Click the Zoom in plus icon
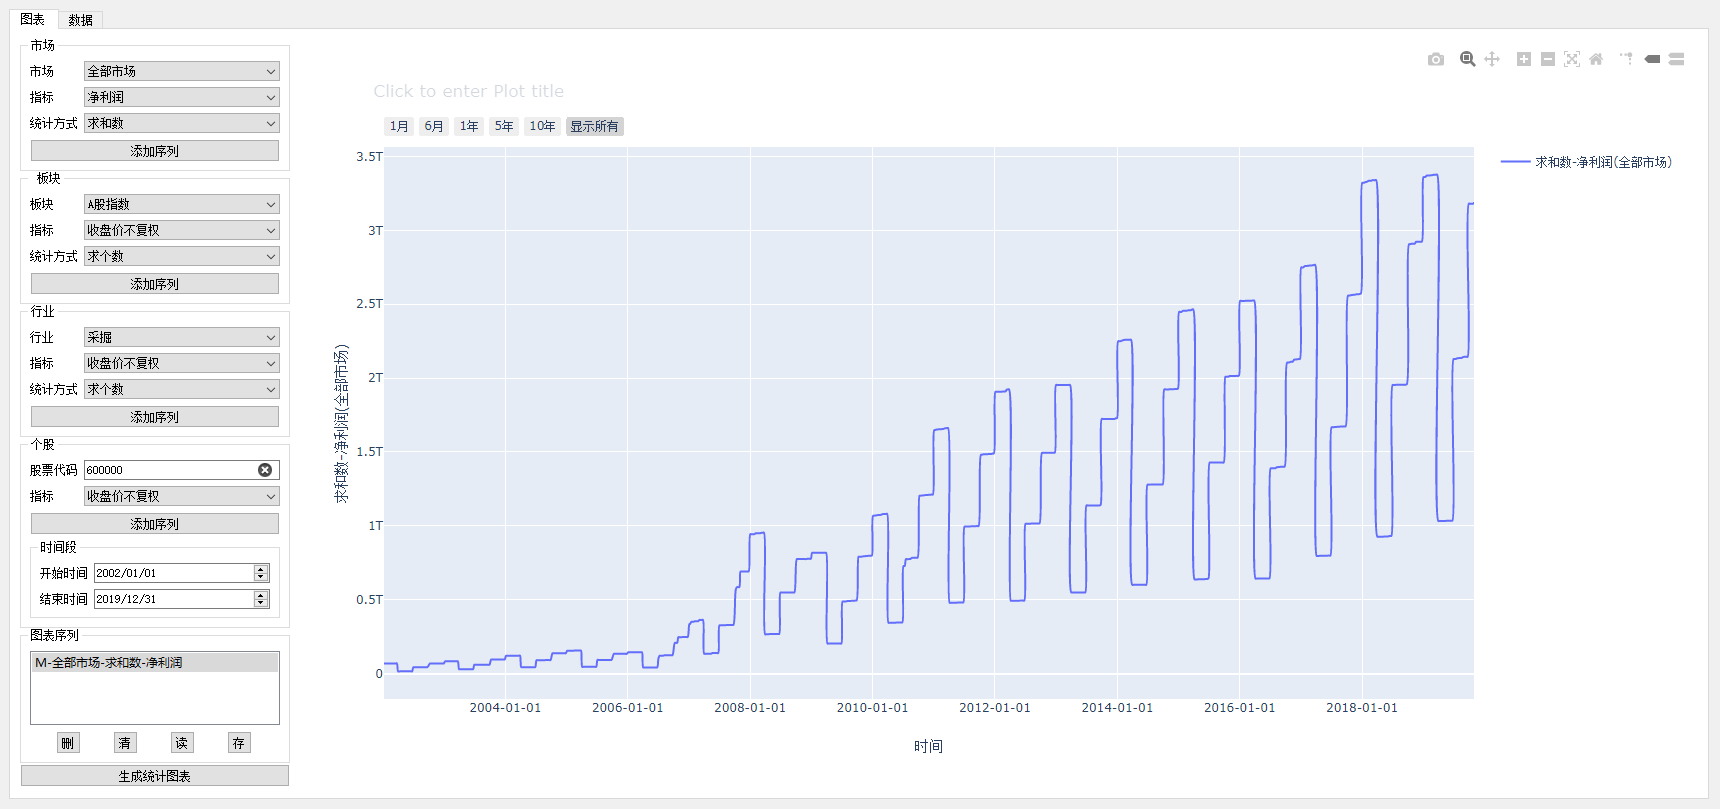 (1524, 59)
